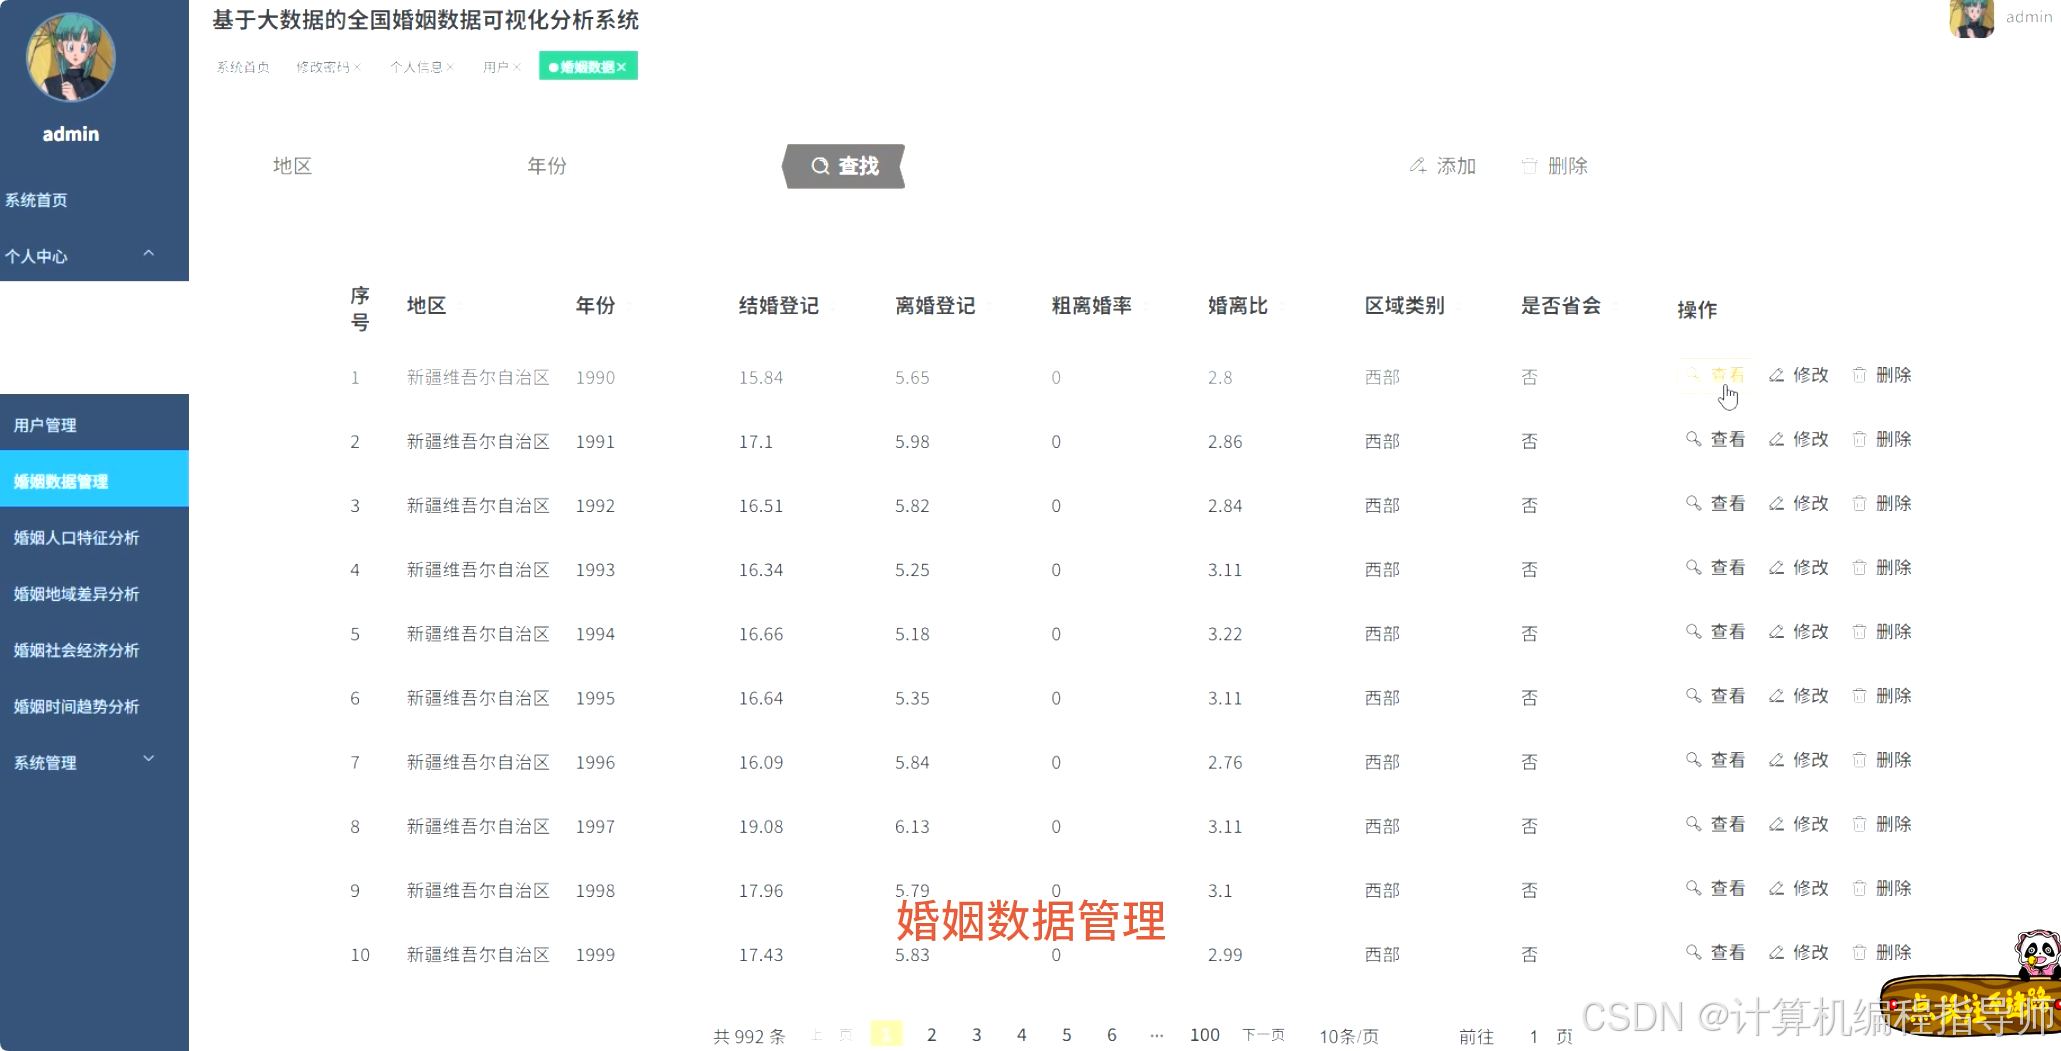2061x1051 pixels.
Task: View the 1993 row with 查看
Action: [1716, 567]
